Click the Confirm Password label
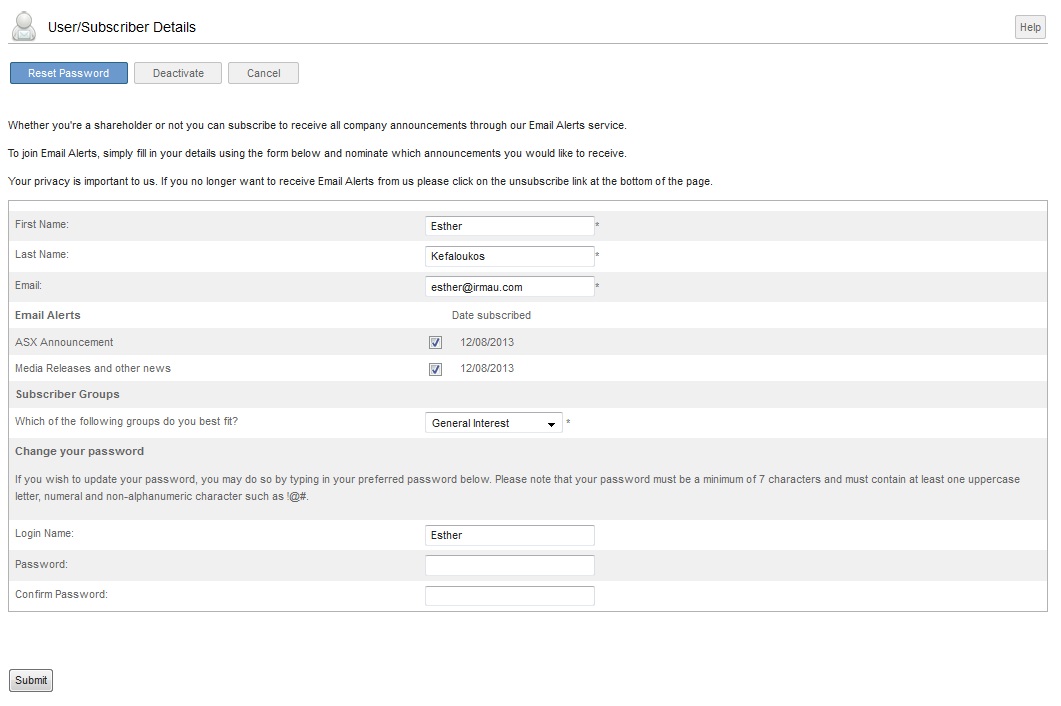 pyautogui.click(x=61, y=594)
